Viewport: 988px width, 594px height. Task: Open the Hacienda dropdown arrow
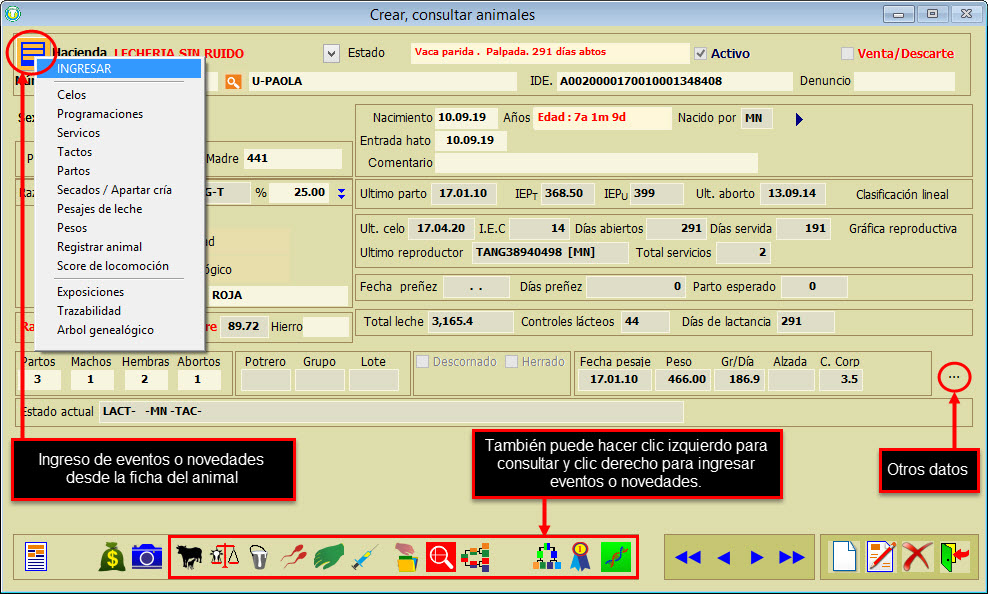[332, 53]
